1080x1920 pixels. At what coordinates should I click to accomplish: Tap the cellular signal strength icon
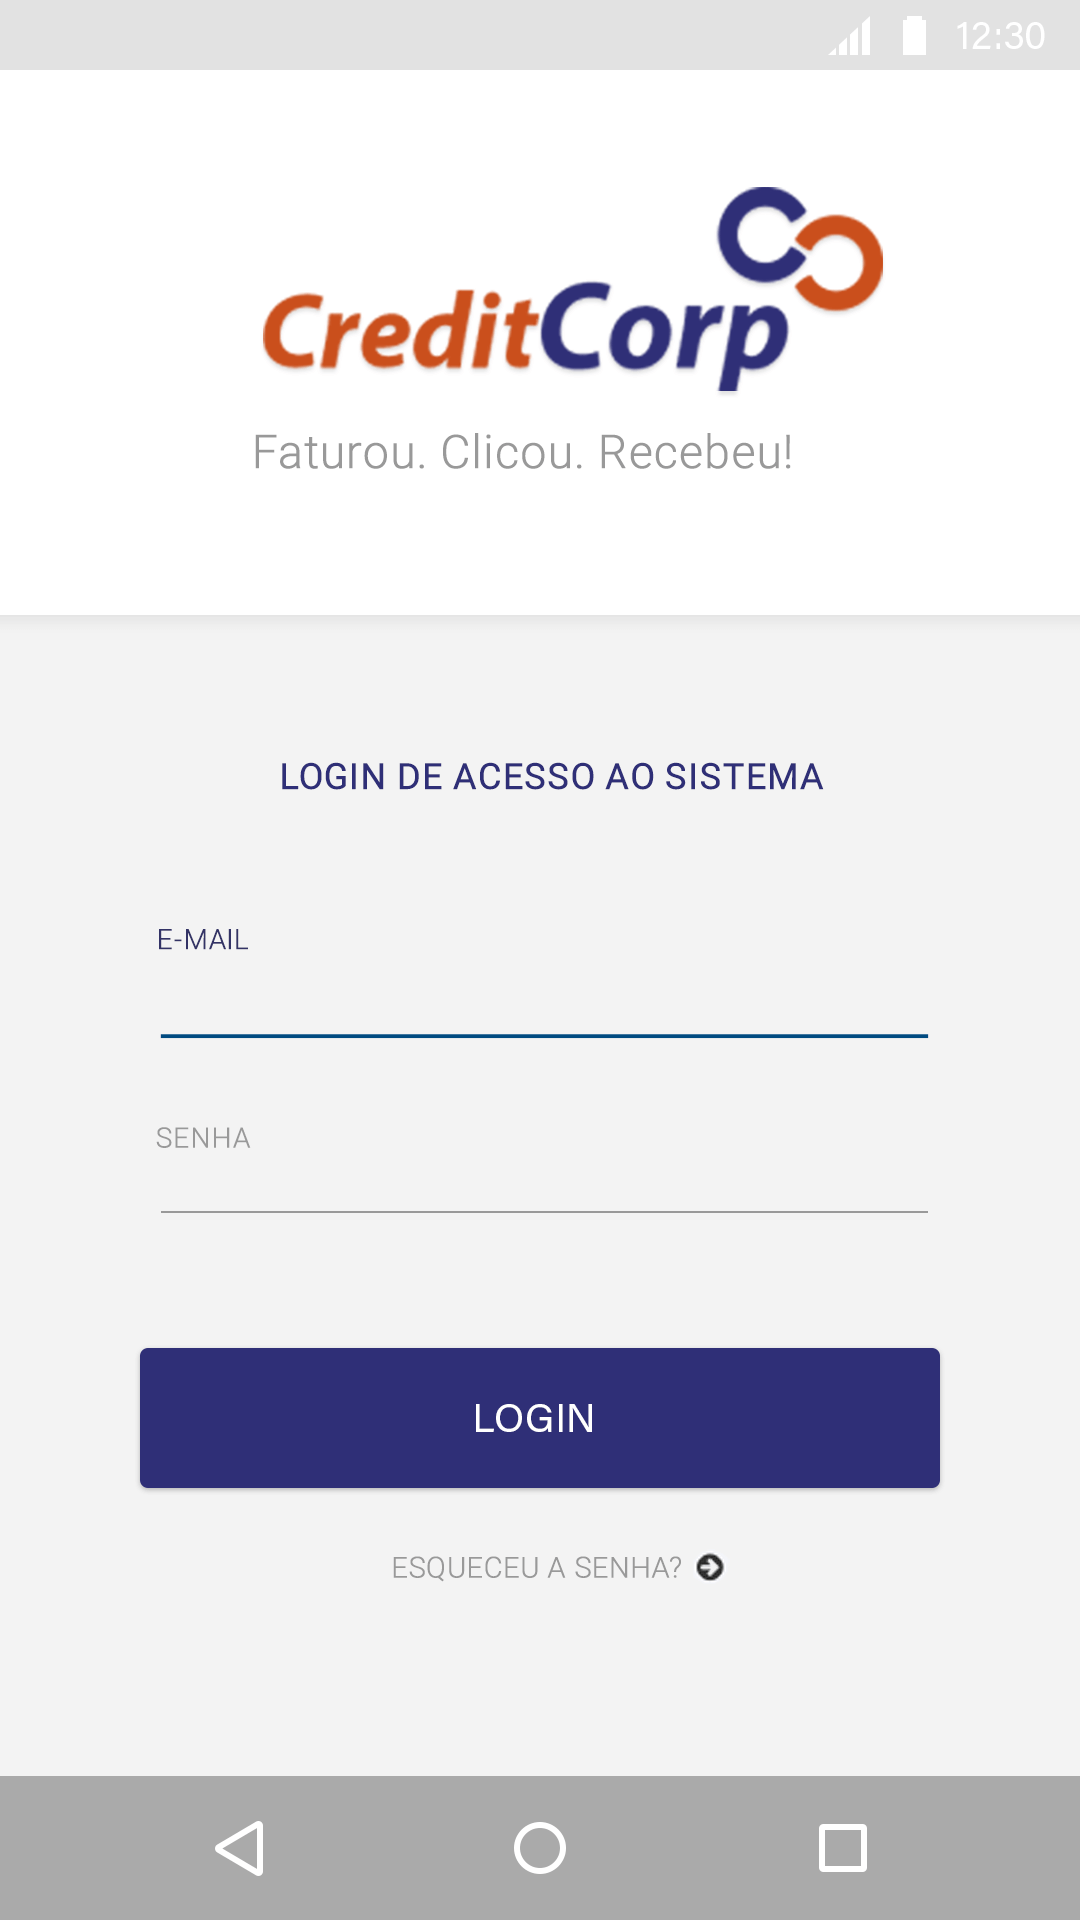coord(851,37)
